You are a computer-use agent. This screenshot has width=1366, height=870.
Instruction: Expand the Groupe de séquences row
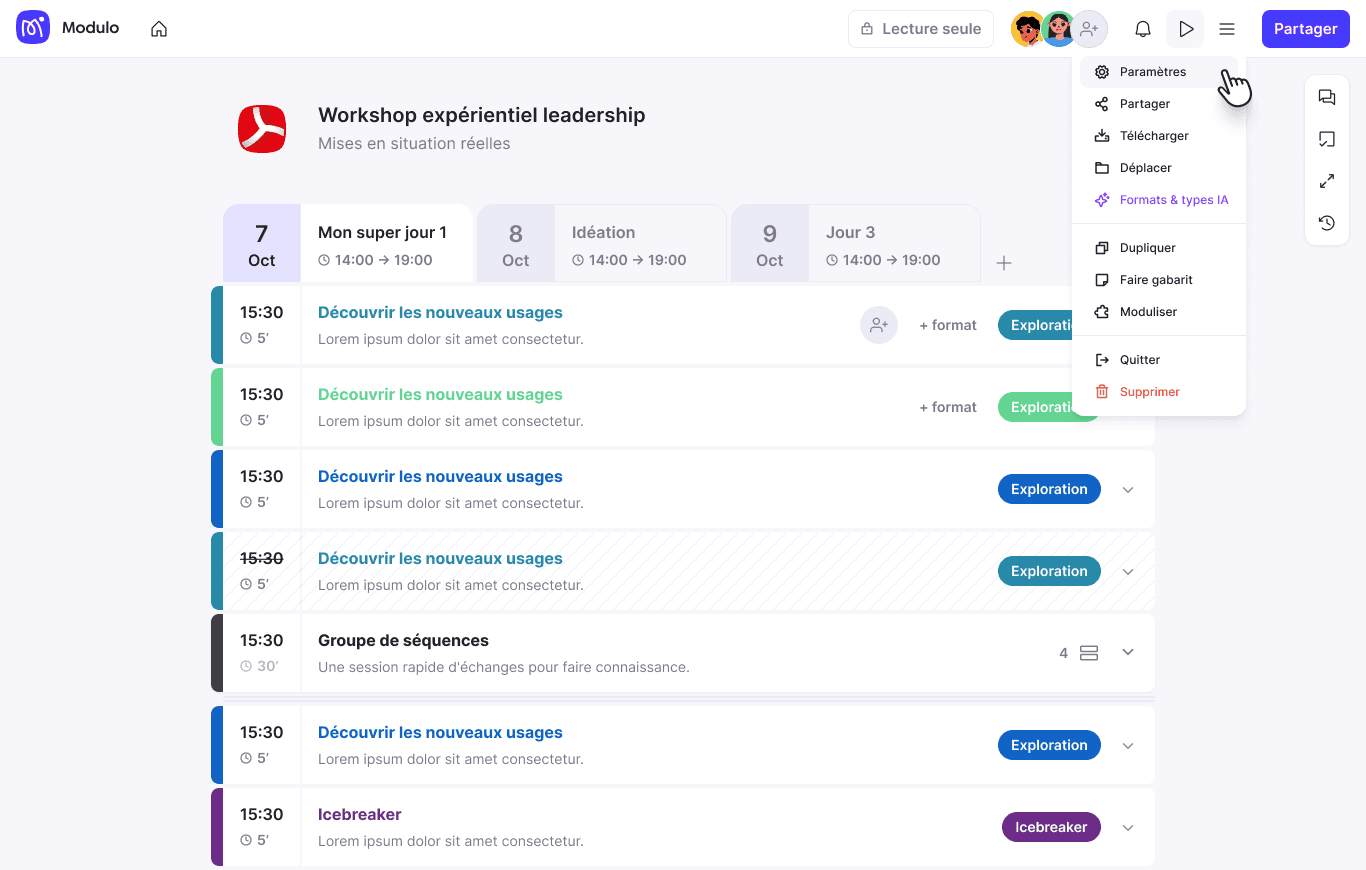click(1128, 652)
